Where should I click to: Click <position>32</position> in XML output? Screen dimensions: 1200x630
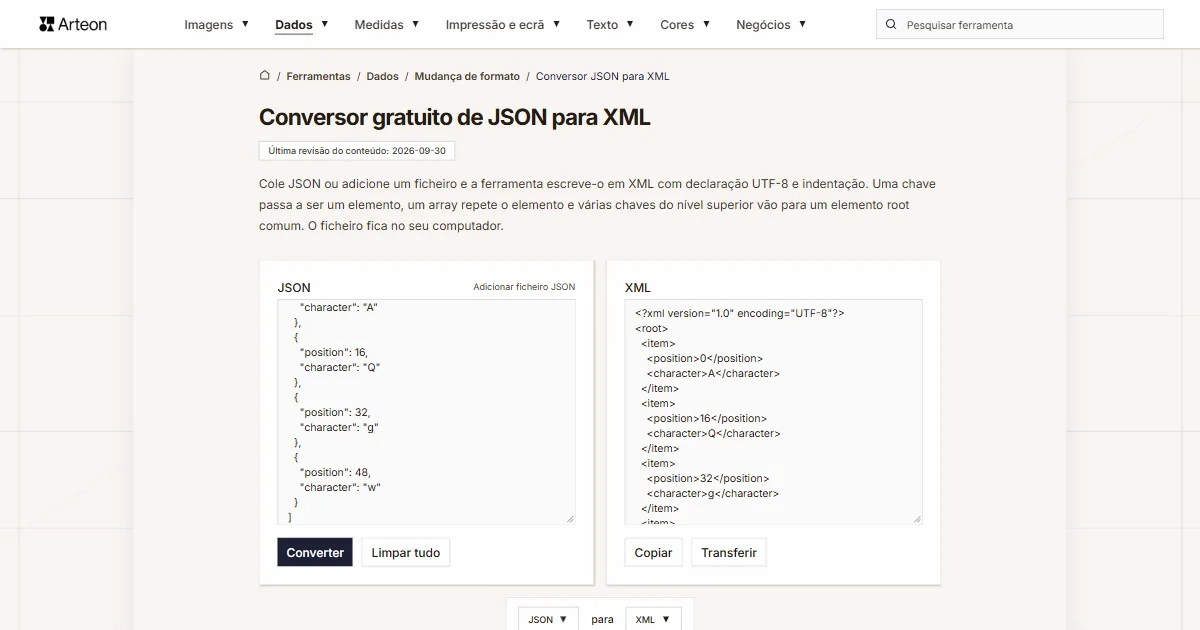pos(708,478)
